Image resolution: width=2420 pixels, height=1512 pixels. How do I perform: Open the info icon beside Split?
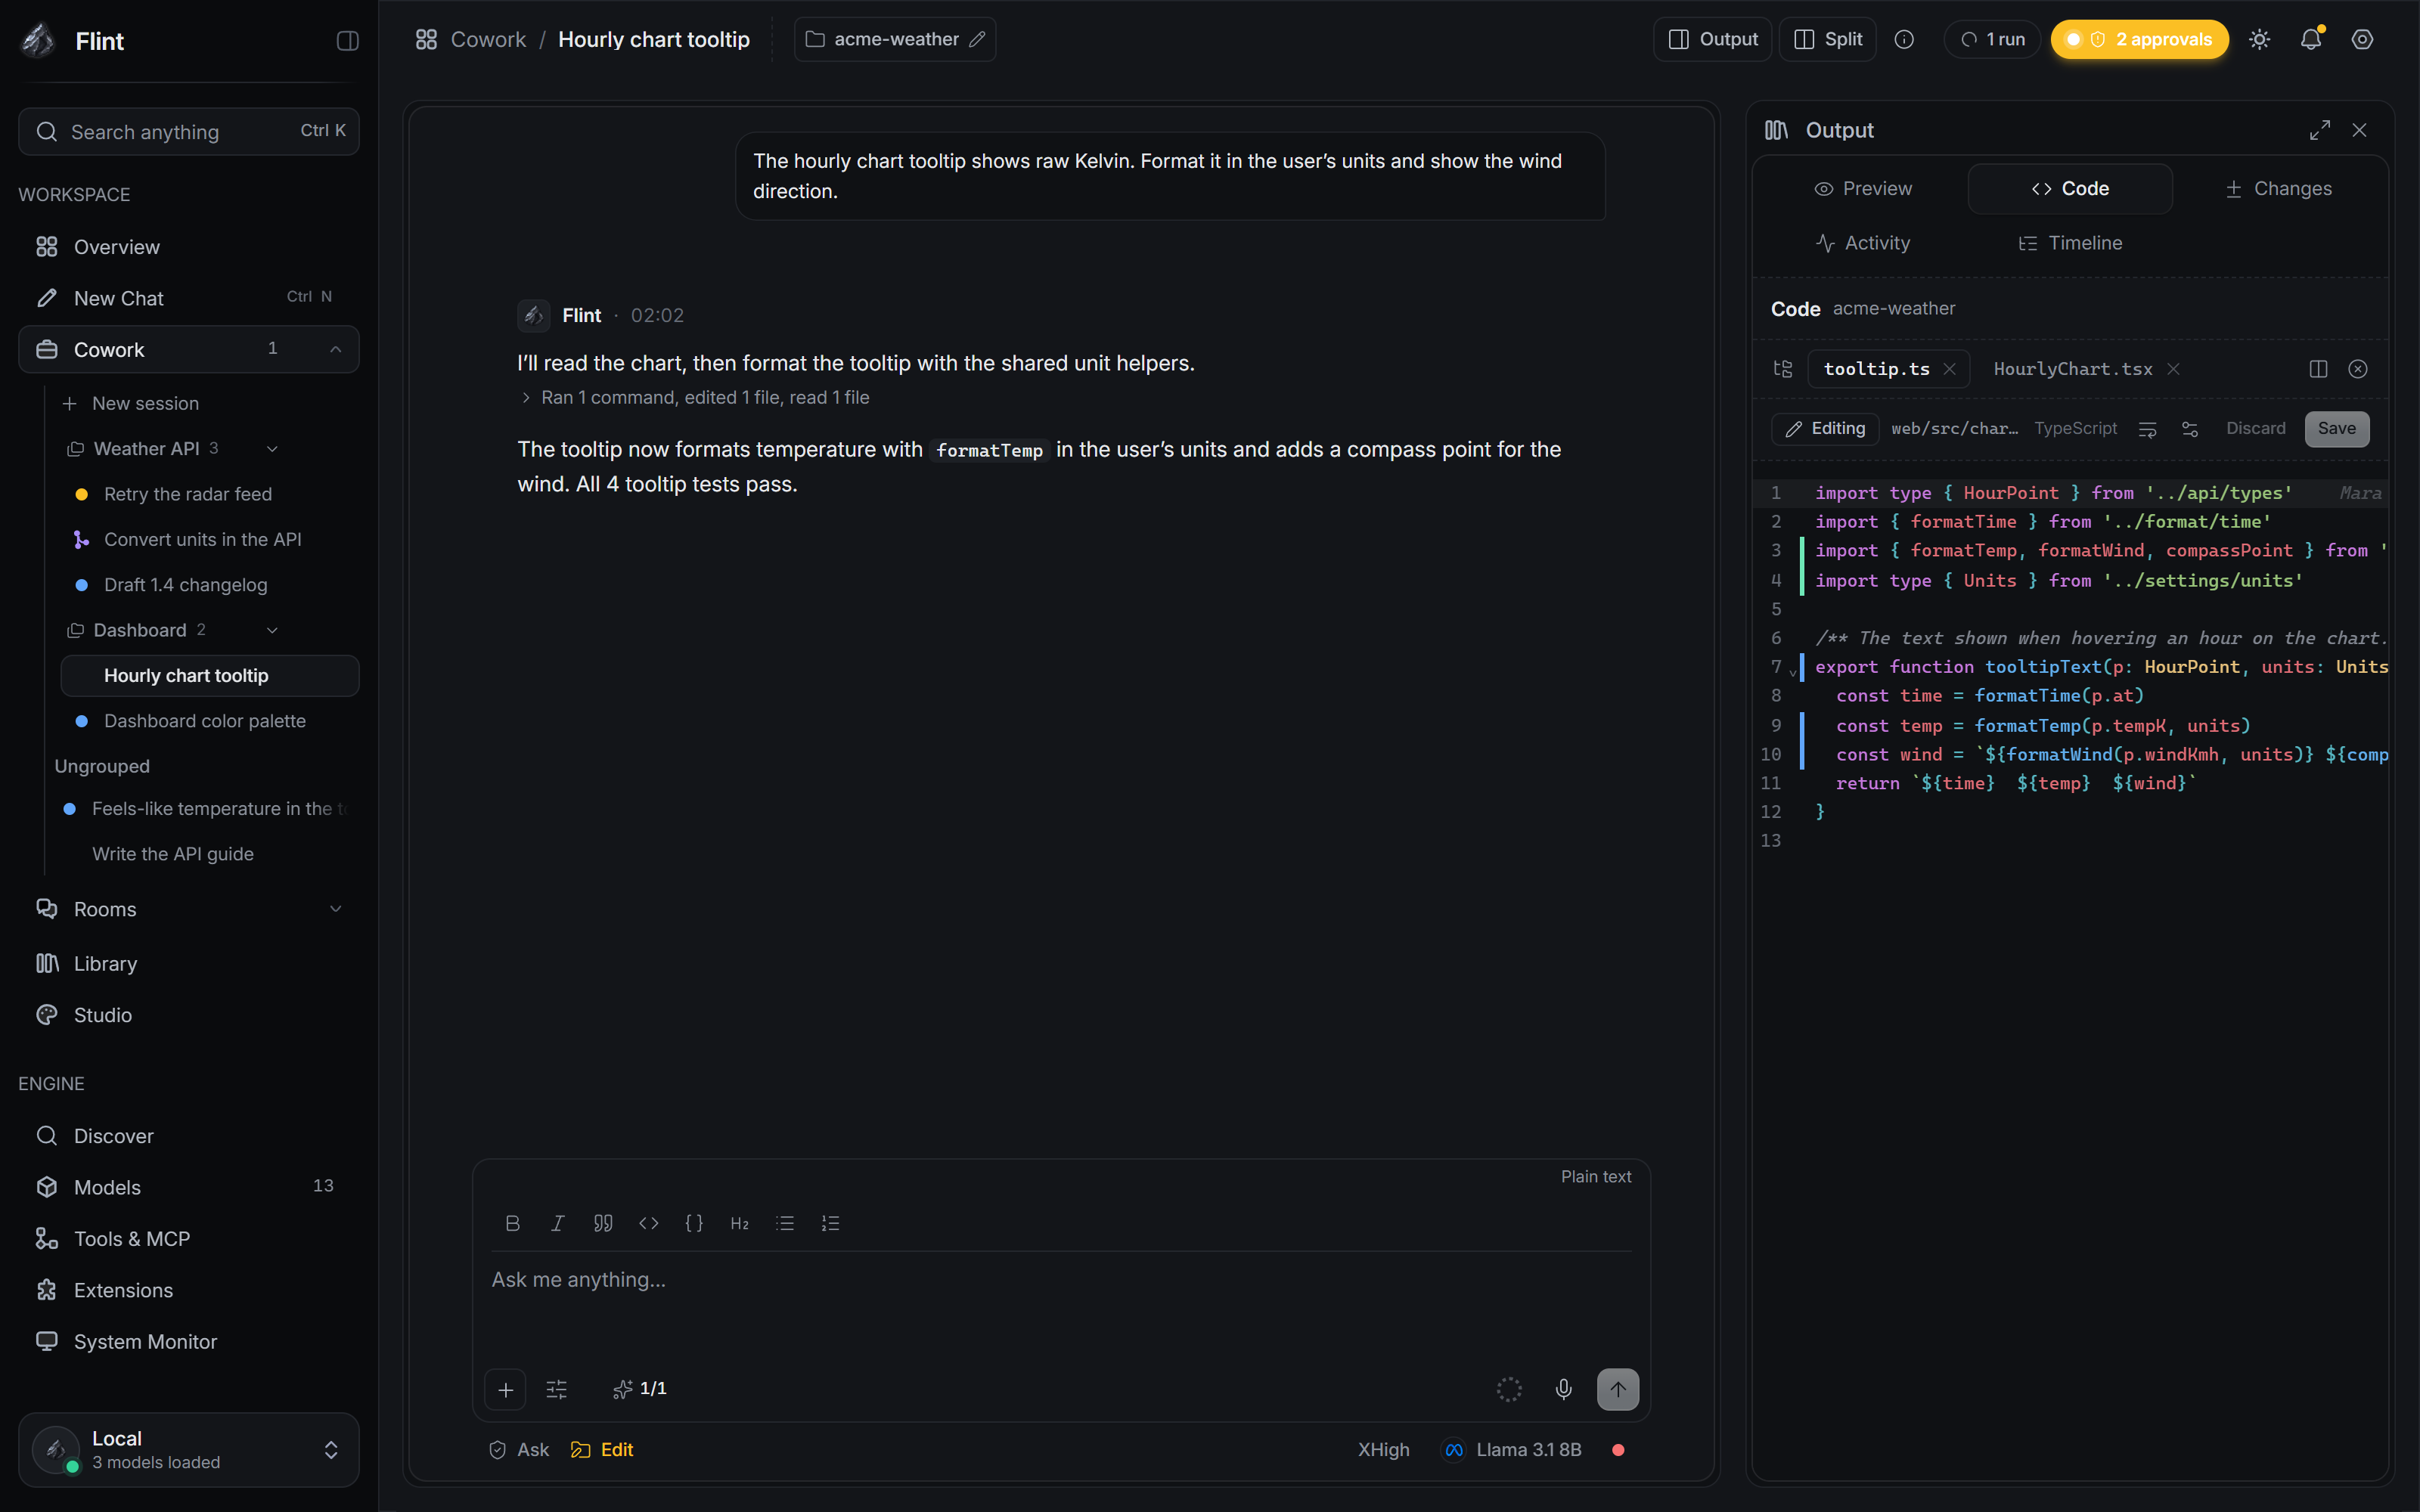(x=1904, y=40)
